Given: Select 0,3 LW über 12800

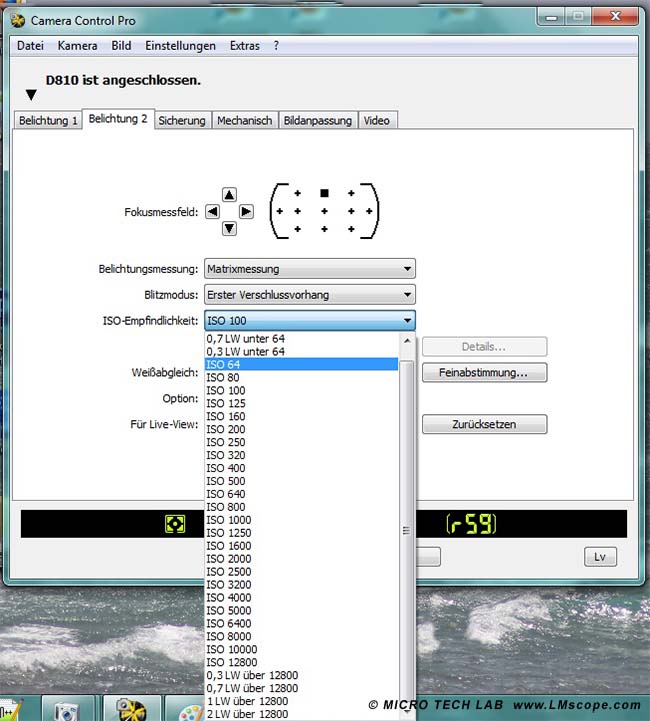Looking at the screenshot, I should click(302, 675).
